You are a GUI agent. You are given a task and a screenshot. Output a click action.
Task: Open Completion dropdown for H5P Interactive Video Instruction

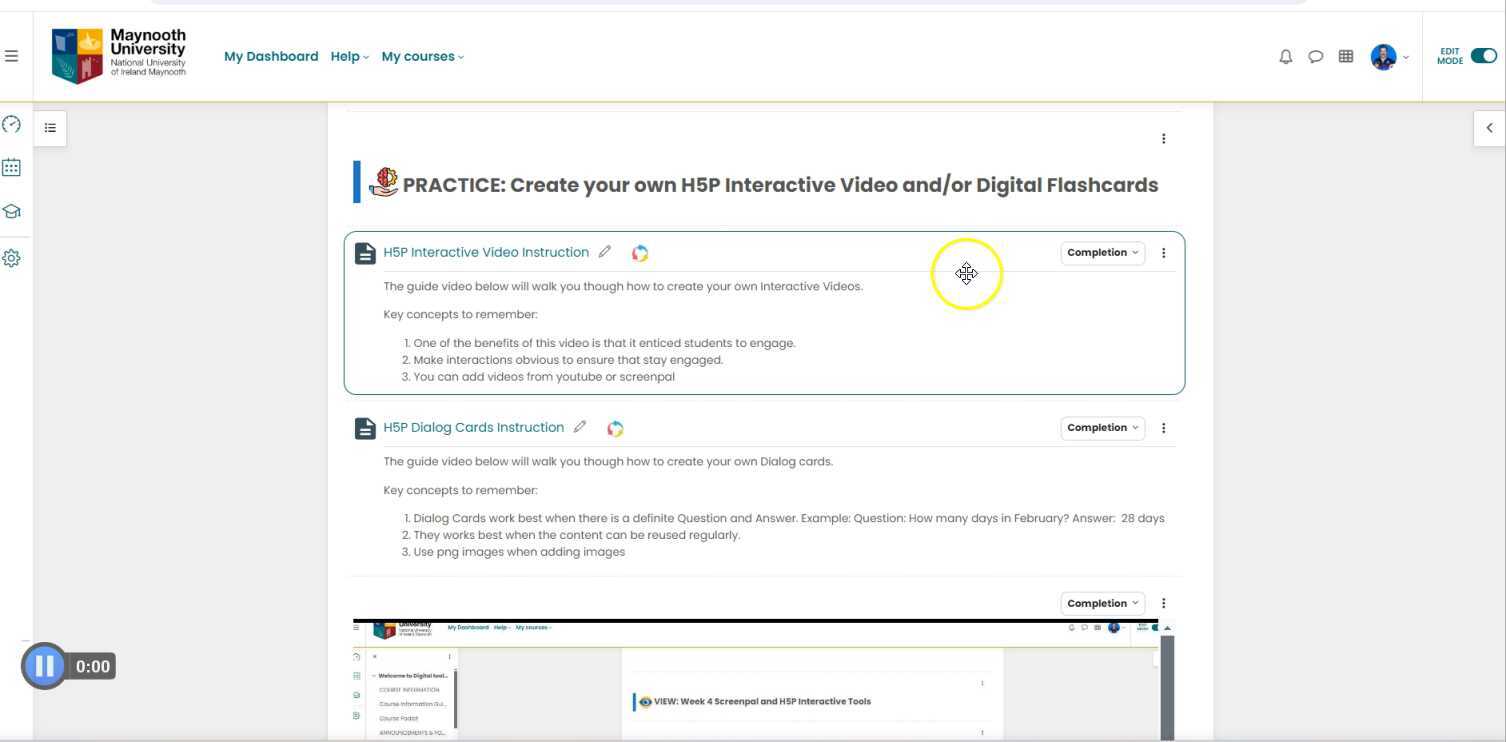1103,253
